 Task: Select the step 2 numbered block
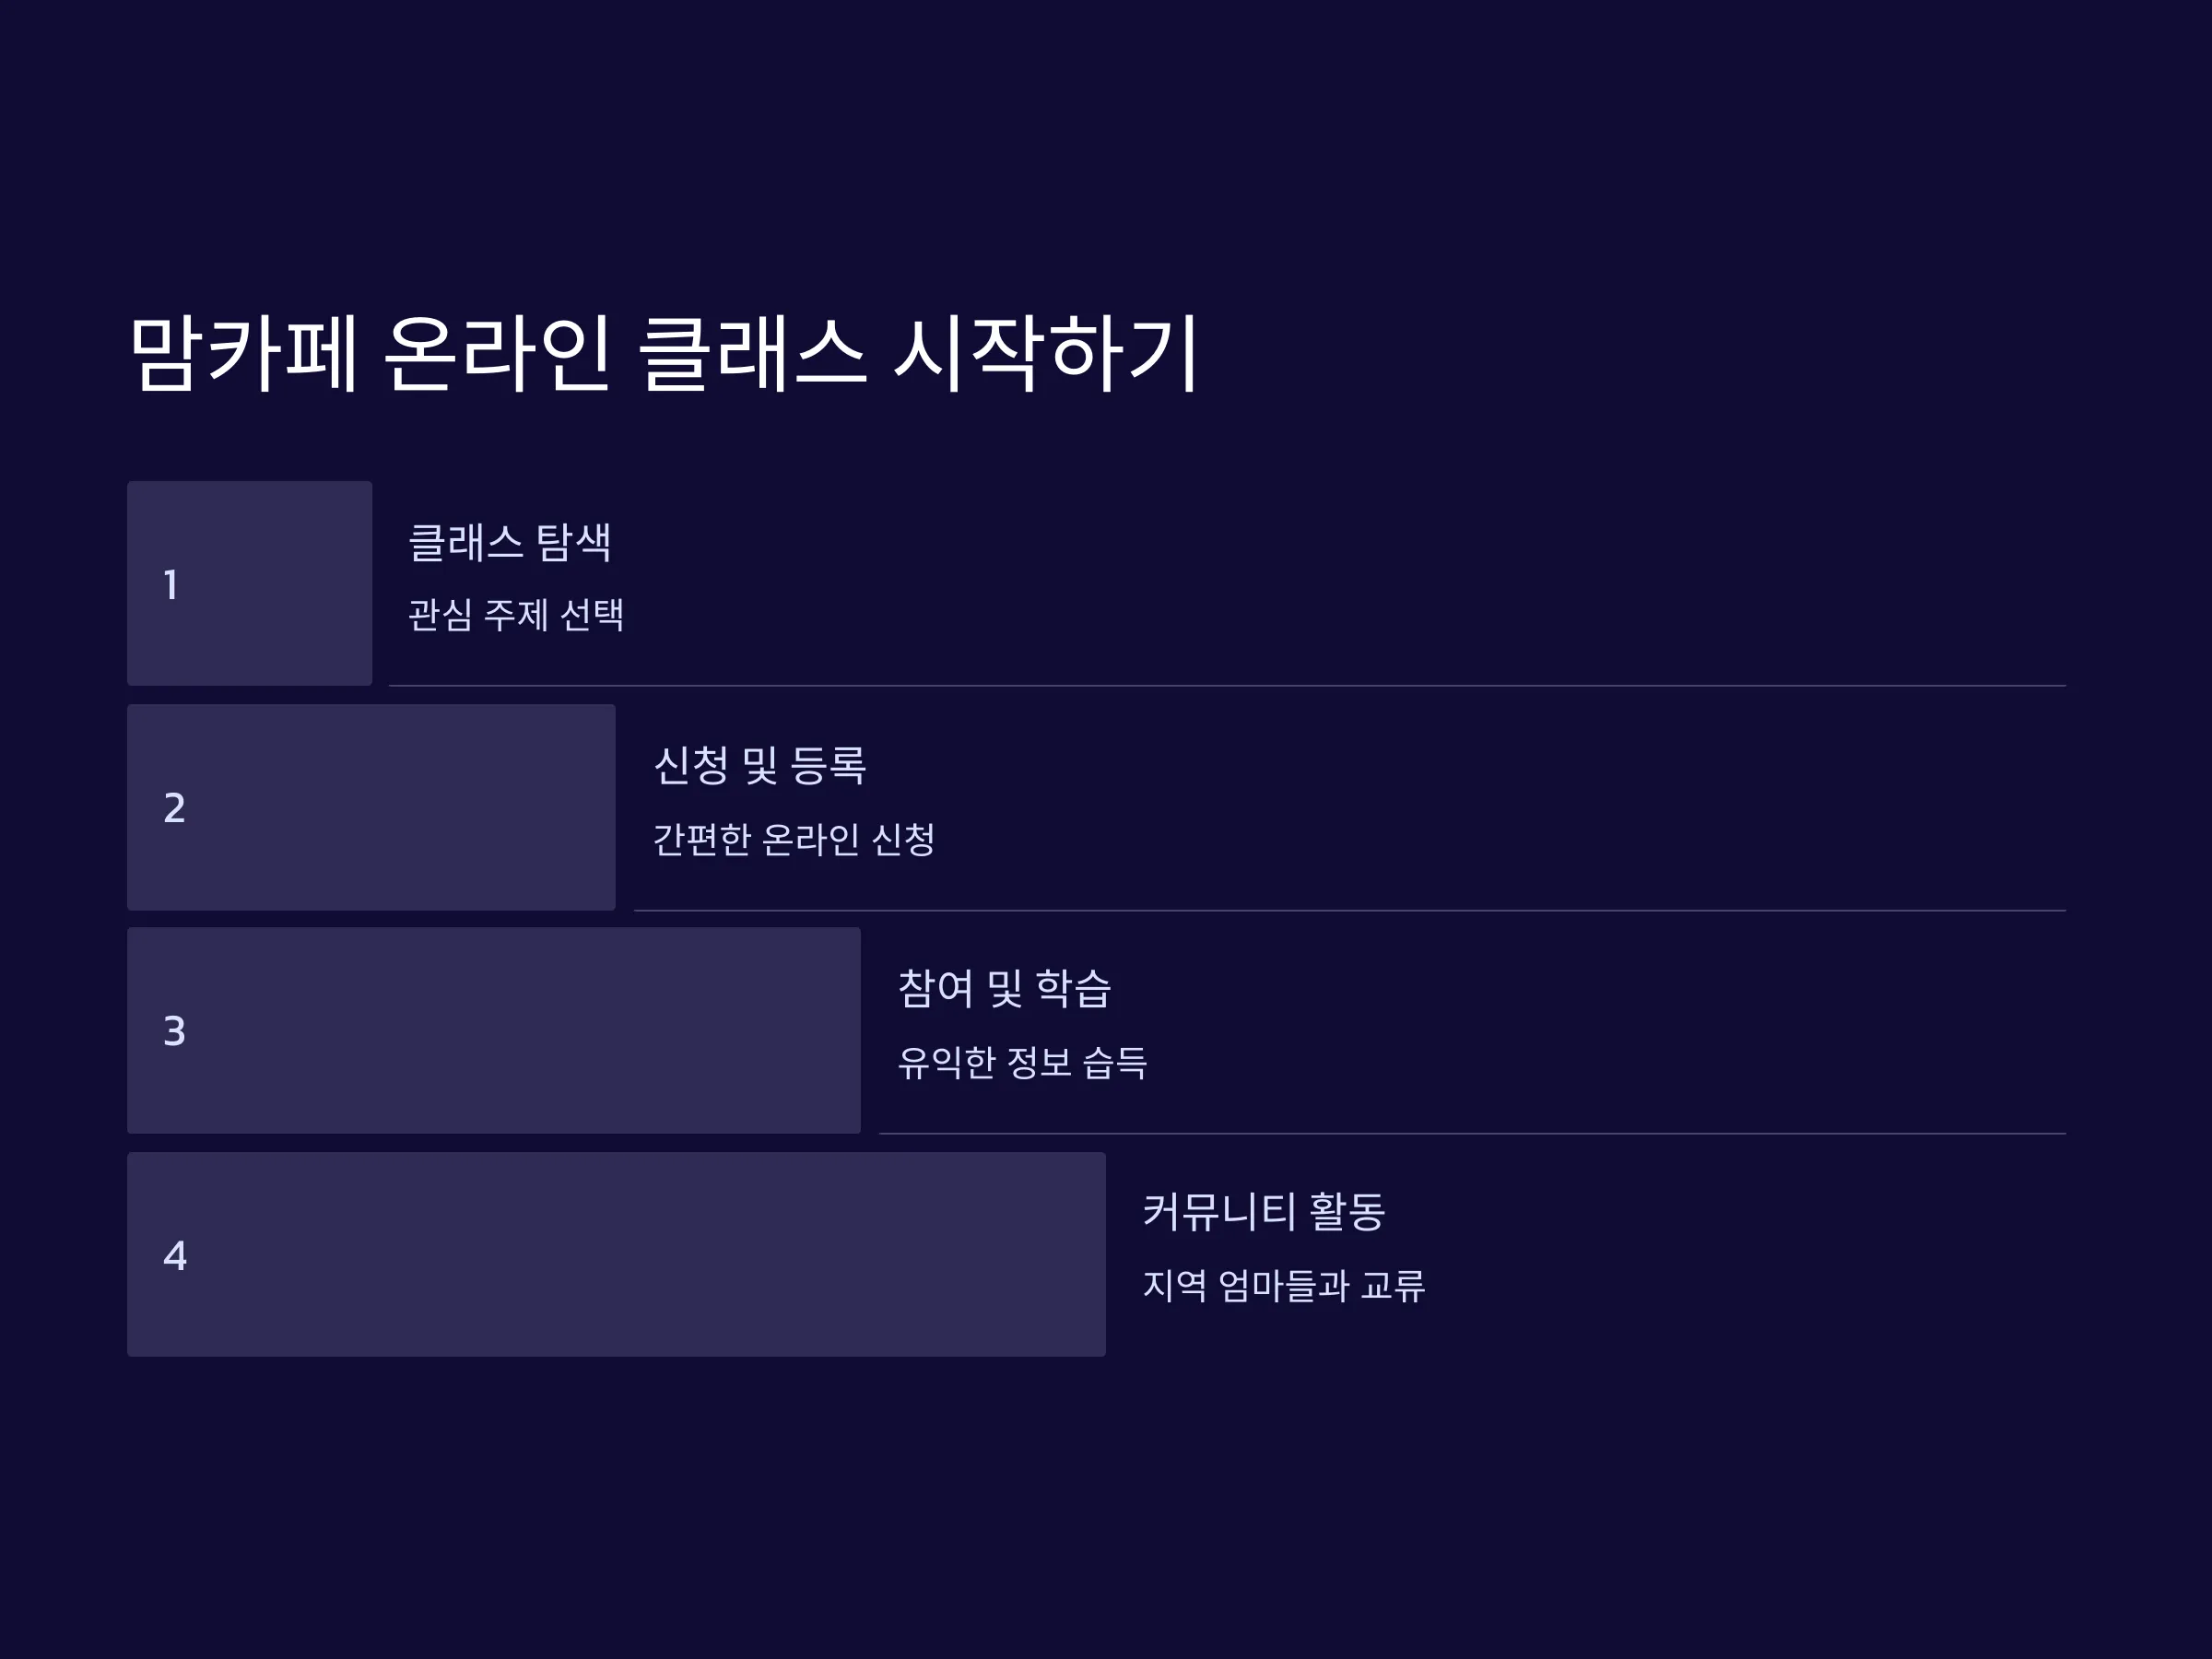(371, 807)
